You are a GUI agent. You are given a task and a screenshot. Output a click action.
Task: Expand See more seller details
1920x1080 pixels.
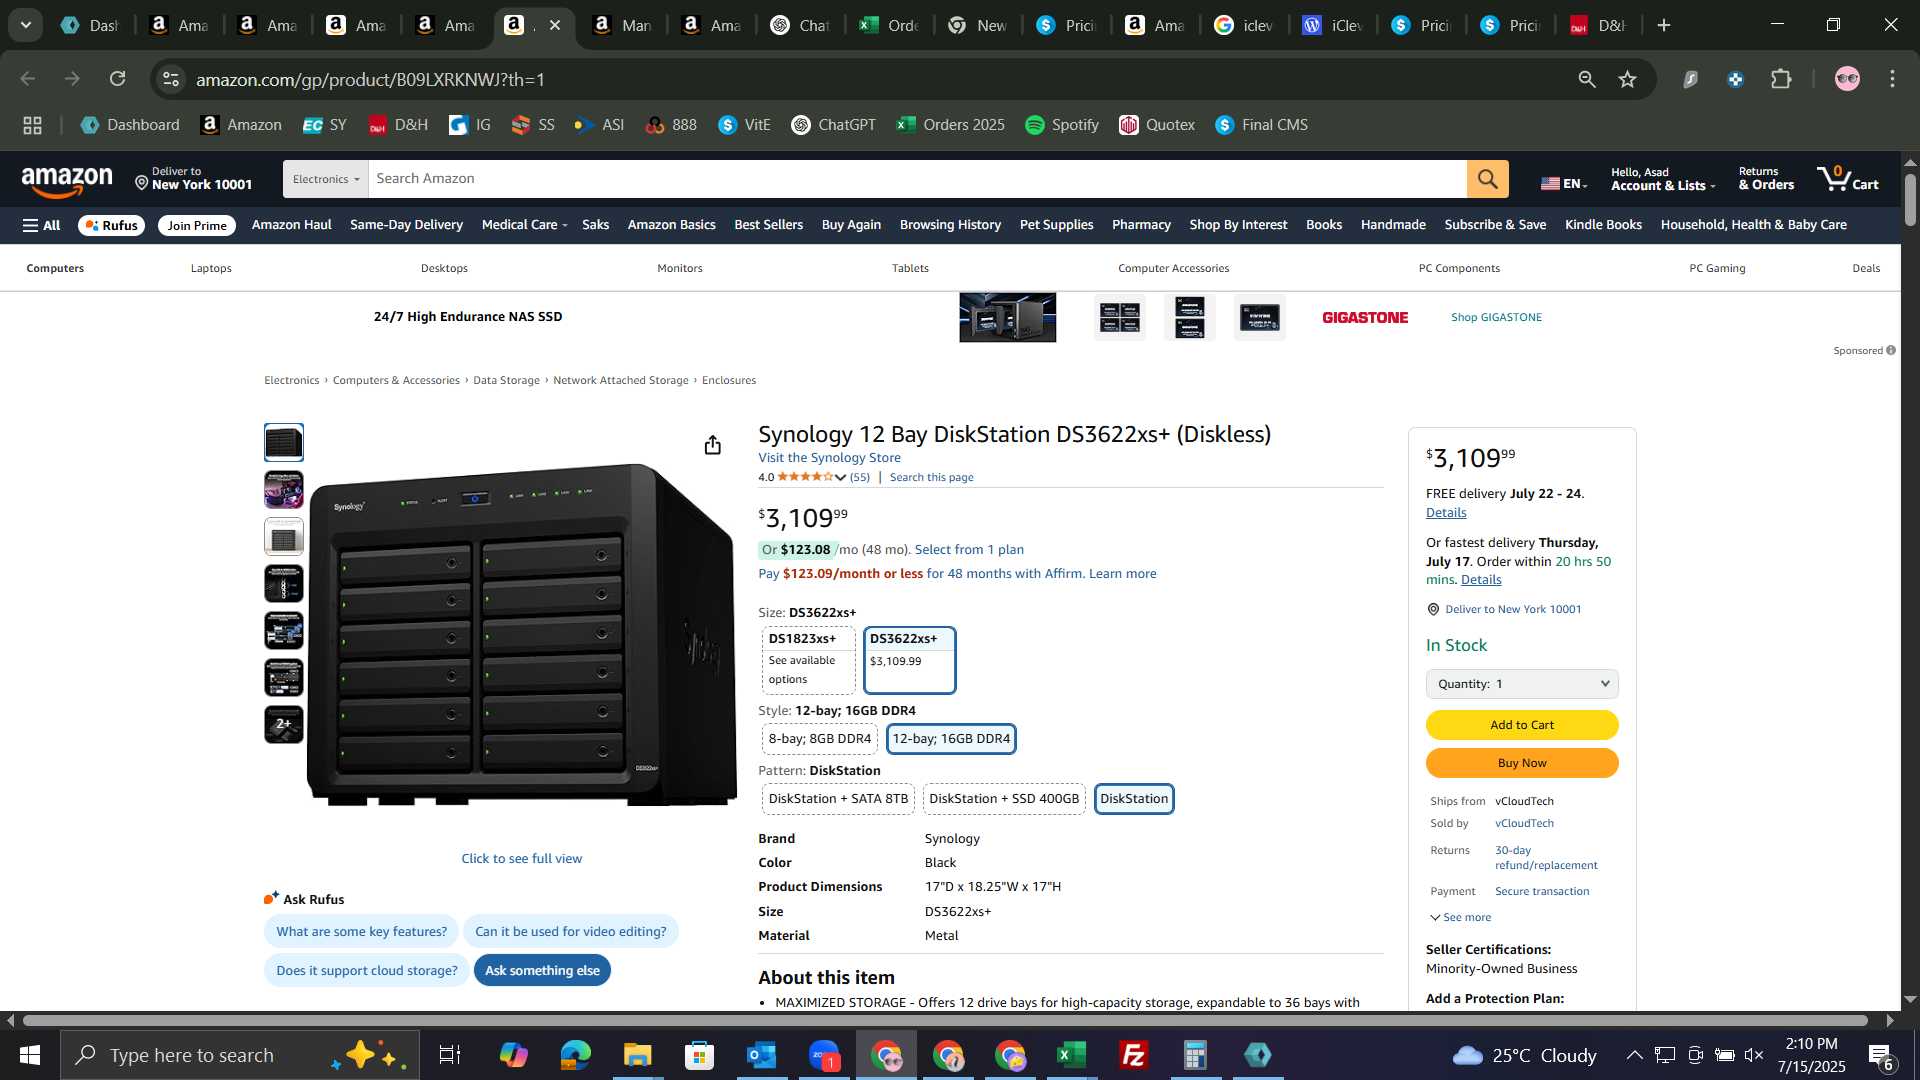1460,918
